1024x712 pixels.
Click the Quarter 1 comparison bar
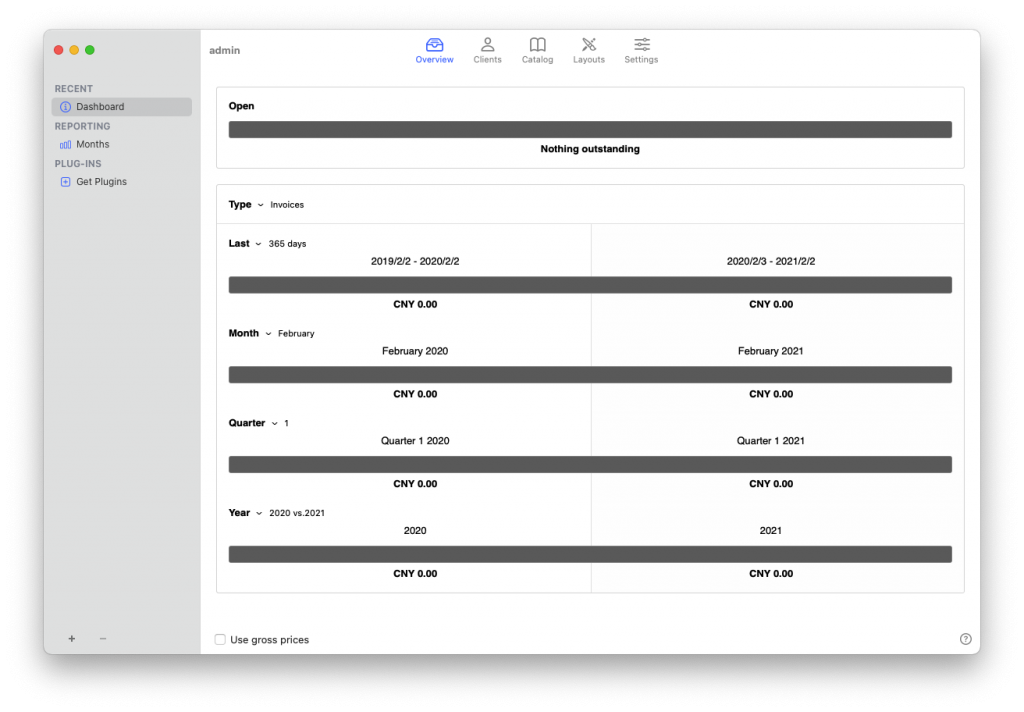pyautogui.click(x=590, y=464)
